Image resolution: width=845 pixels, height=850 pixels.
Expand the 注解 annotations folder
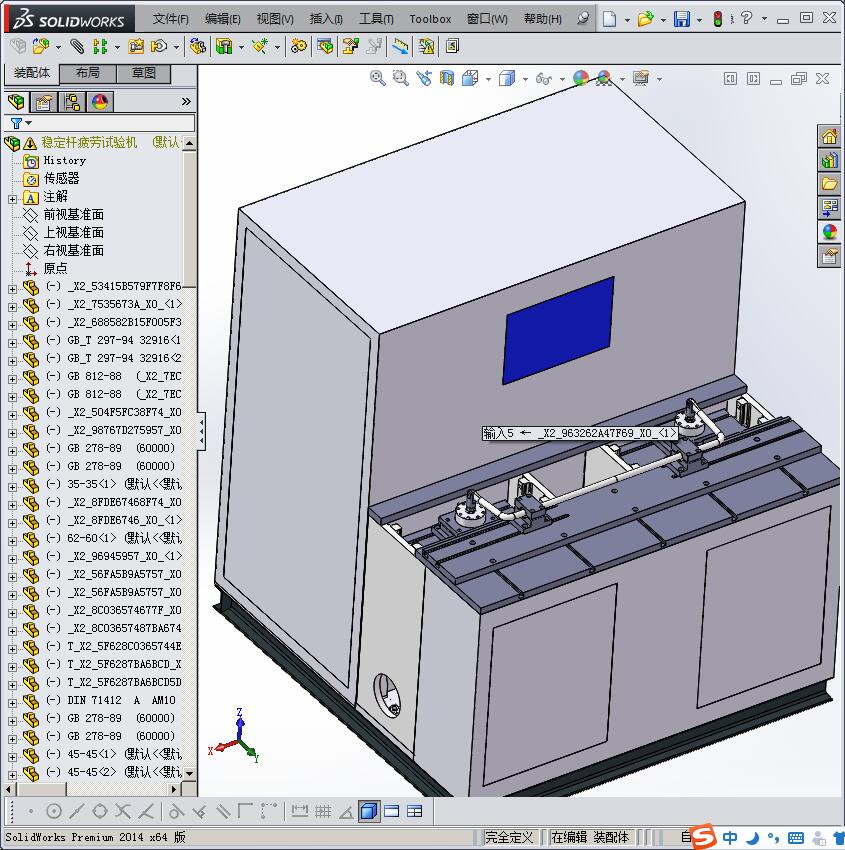pos(12,199)
